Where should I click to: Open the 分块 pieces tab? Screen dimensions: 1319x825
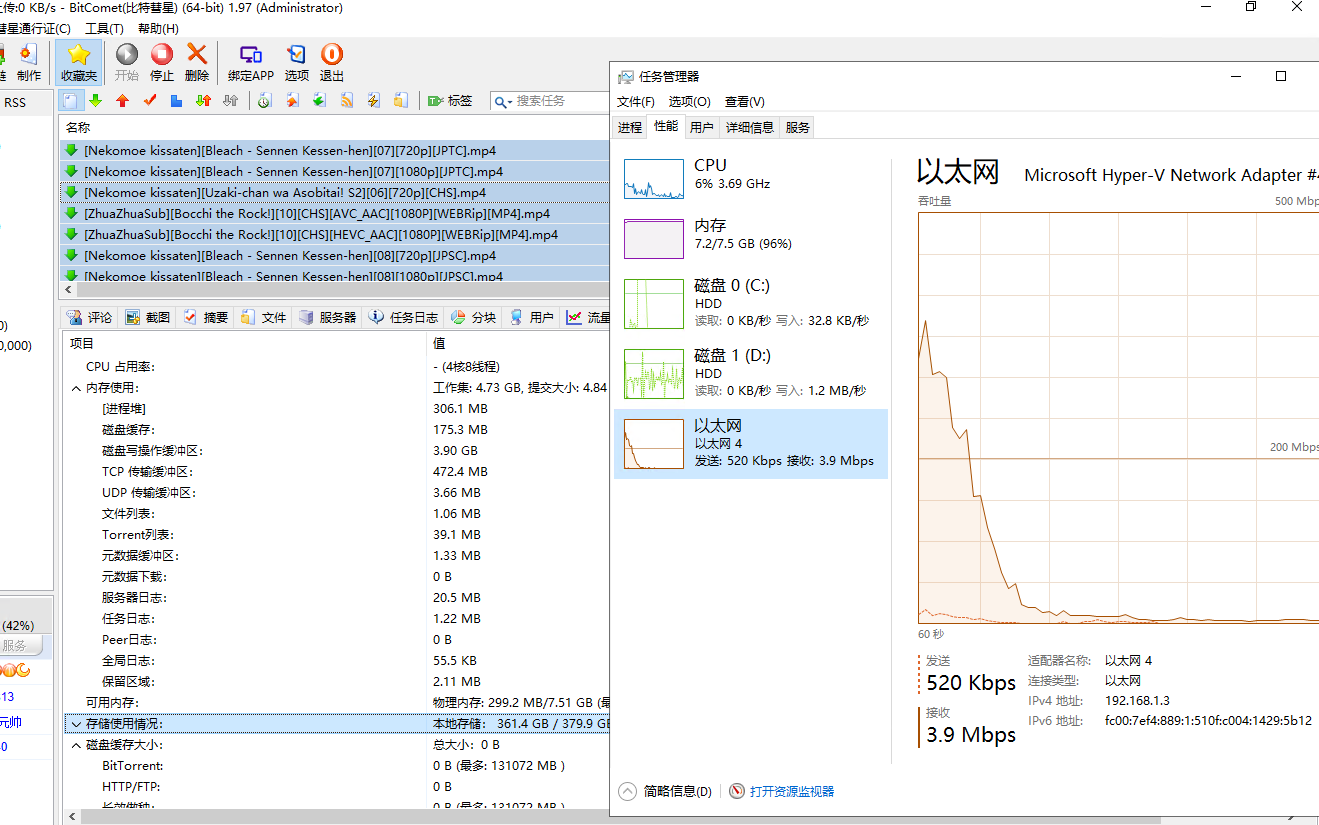[x=473, y=317]
